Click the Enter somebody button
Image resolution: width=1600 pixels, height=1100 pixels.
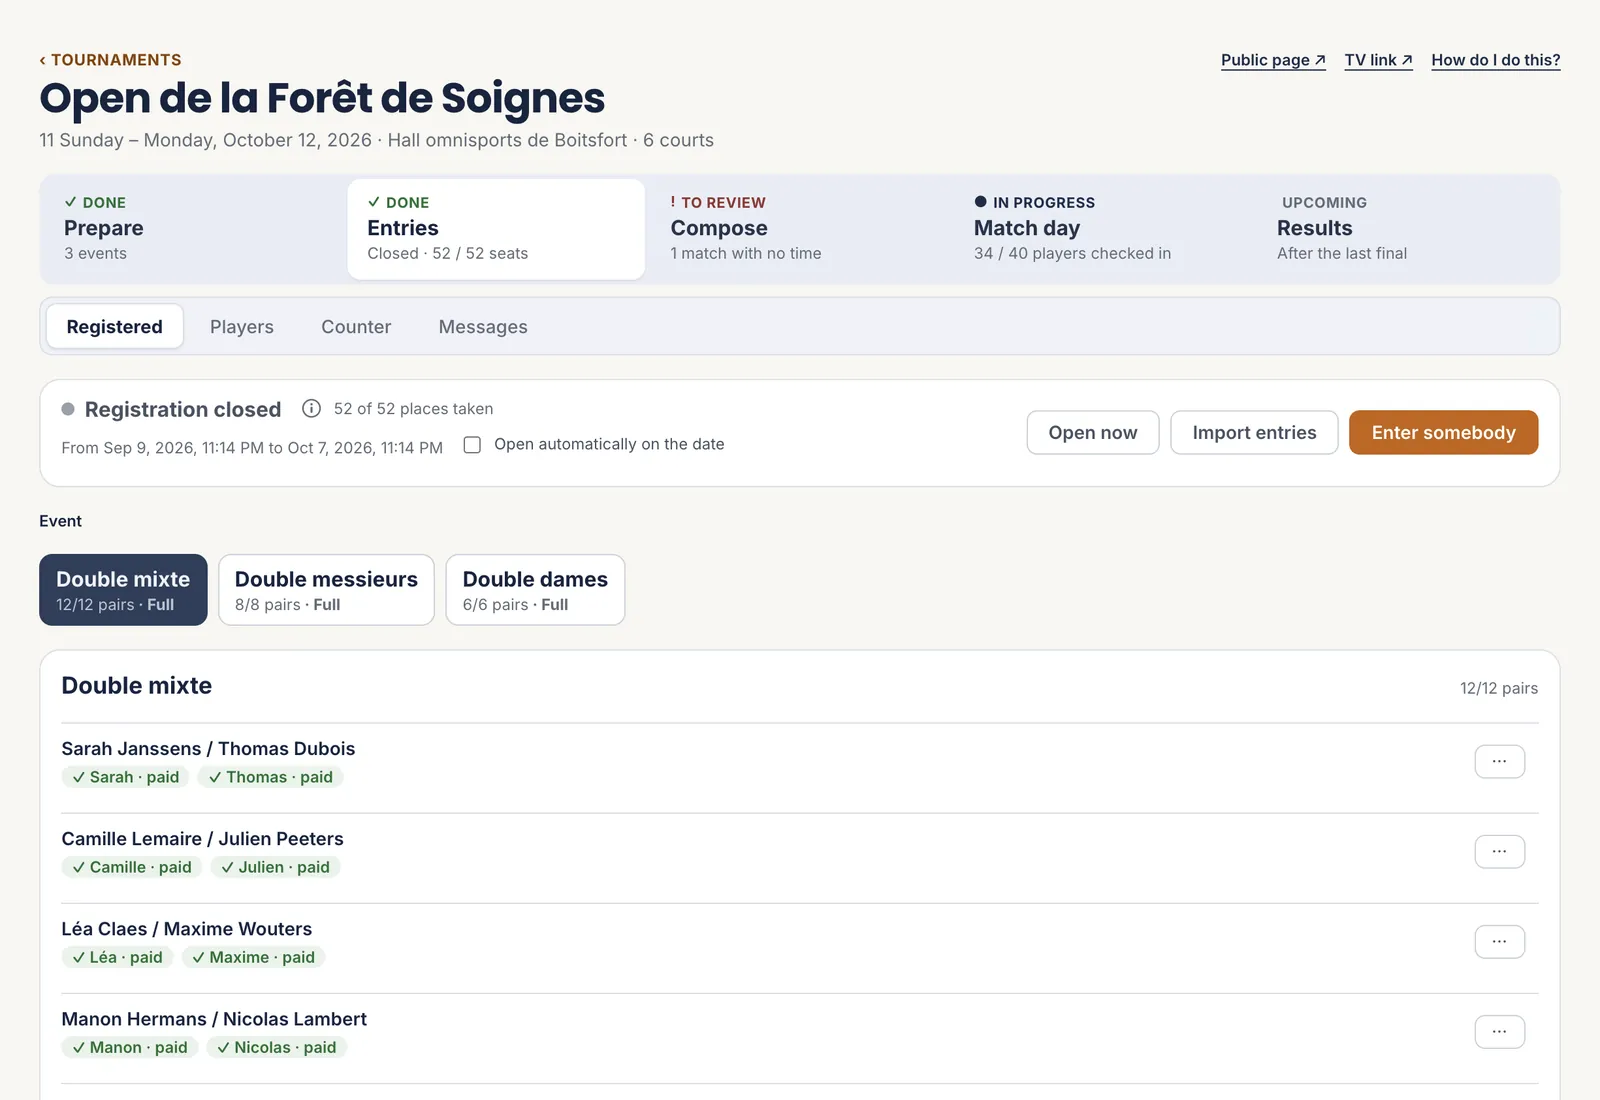point(1443,432)
